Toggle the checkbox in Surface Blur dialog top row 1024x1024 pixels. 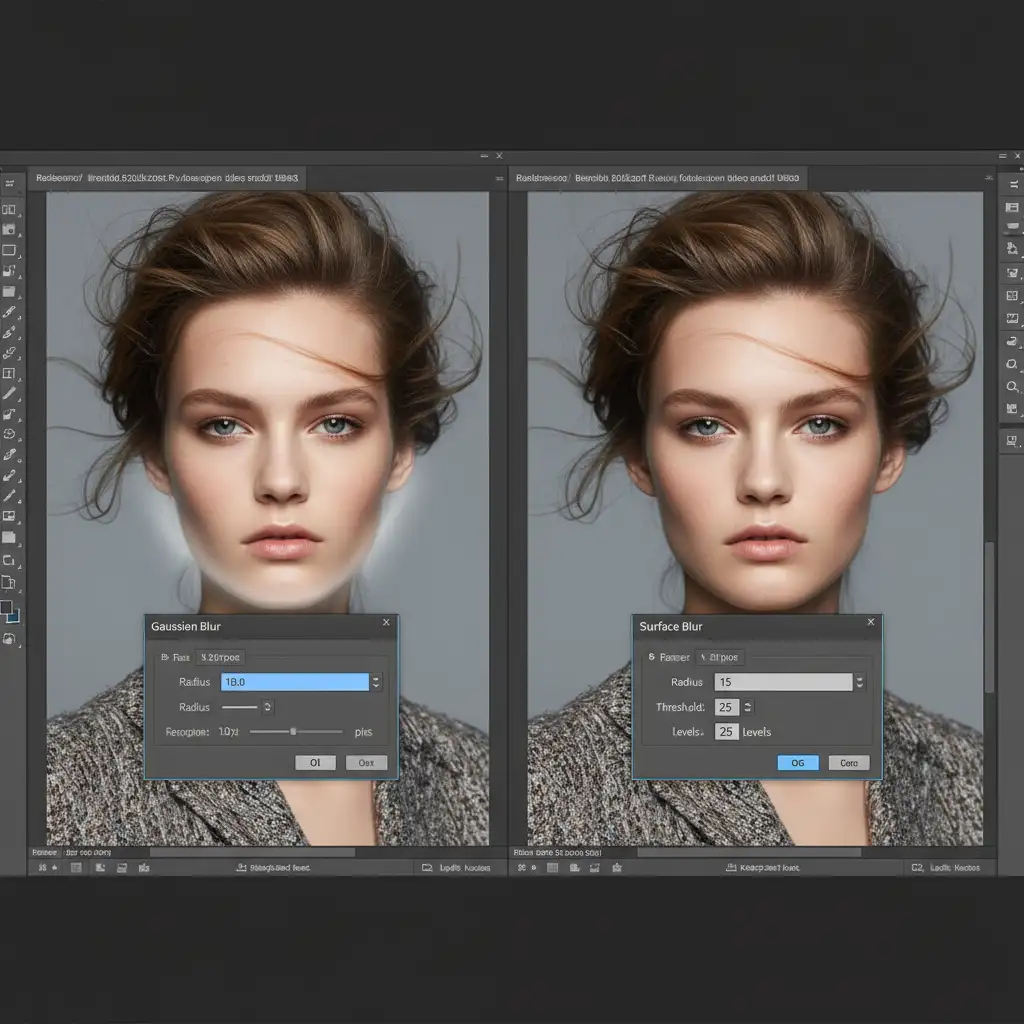coord(652,657)
